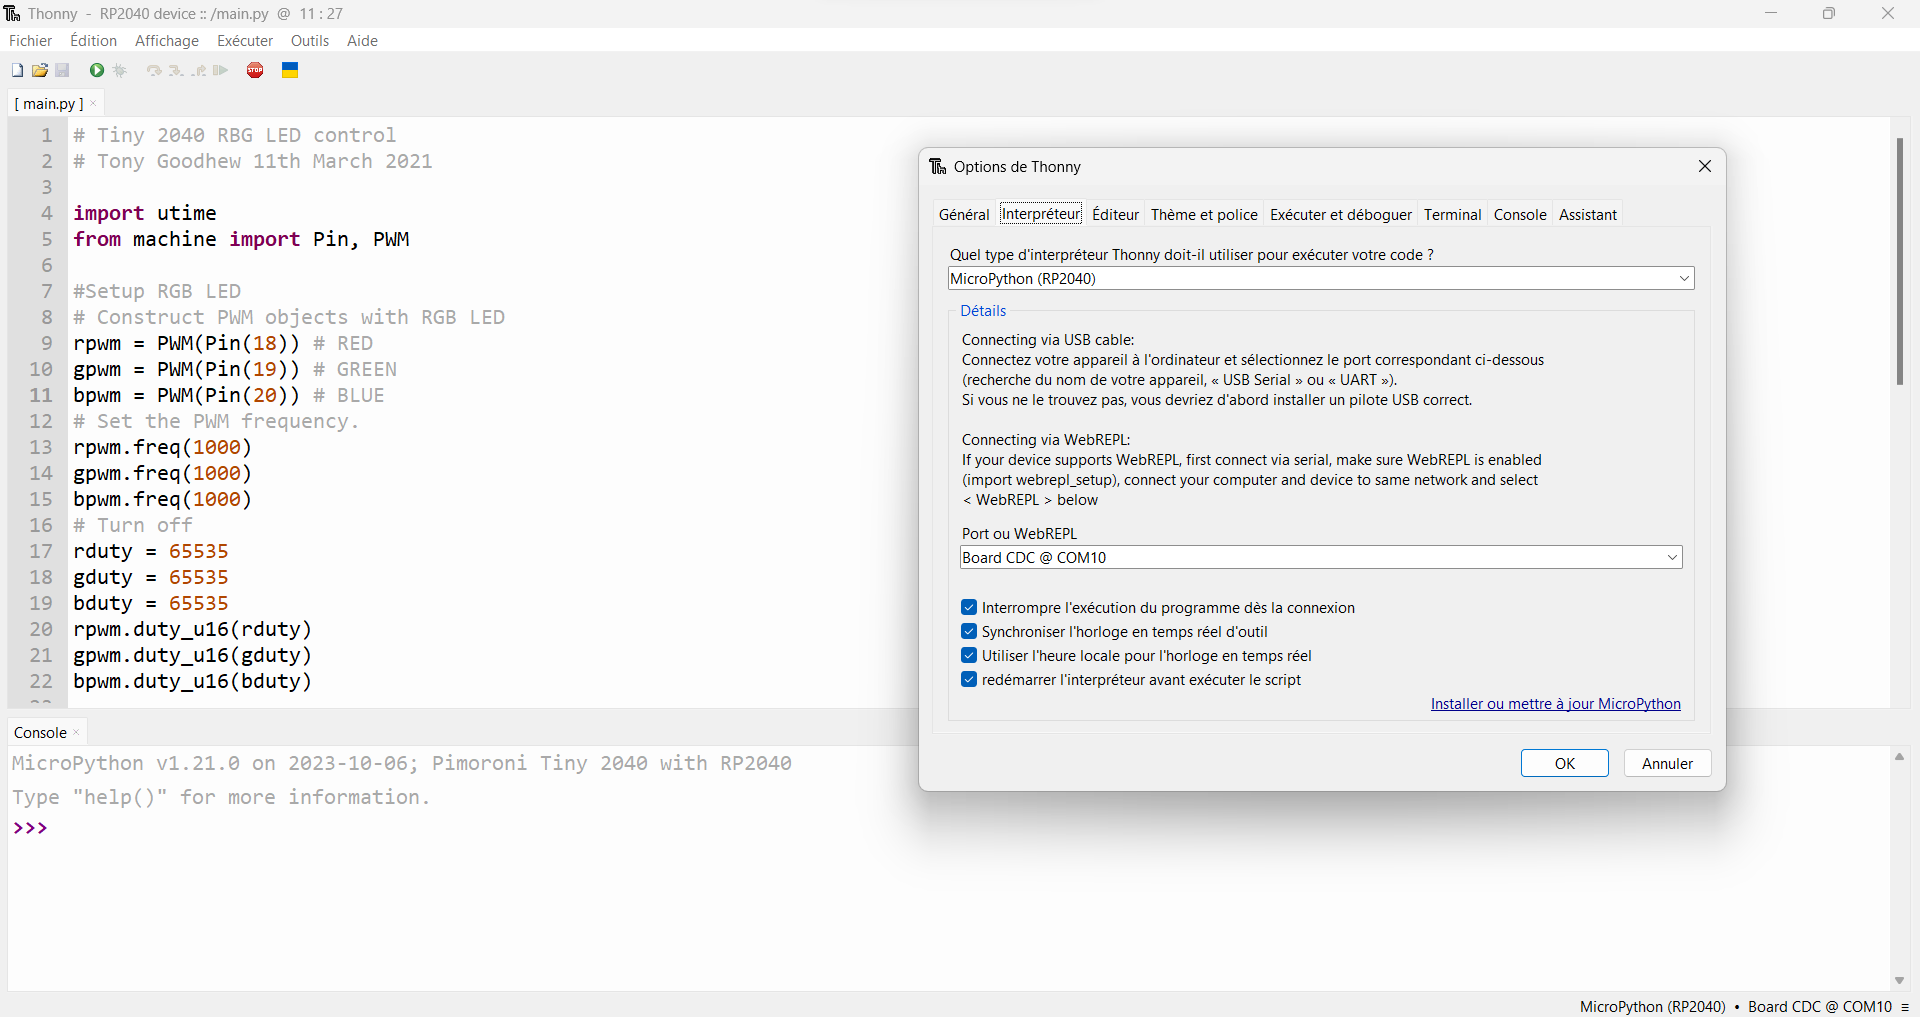Open the Outils menu
Viewport: 1920px width, 1017px height.
310,41
